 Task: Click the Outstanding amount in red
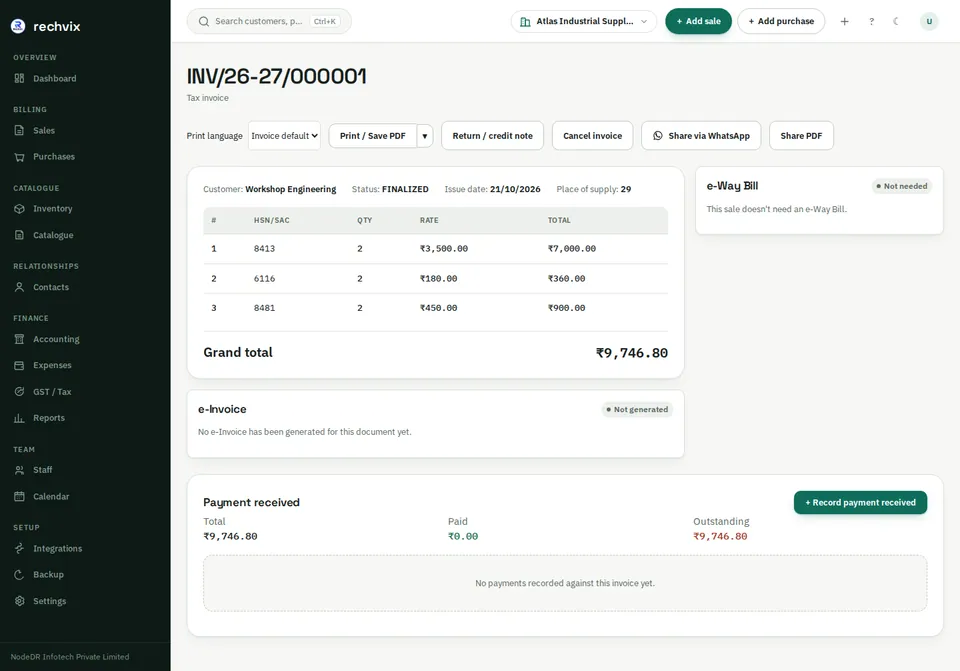(720, 536)
